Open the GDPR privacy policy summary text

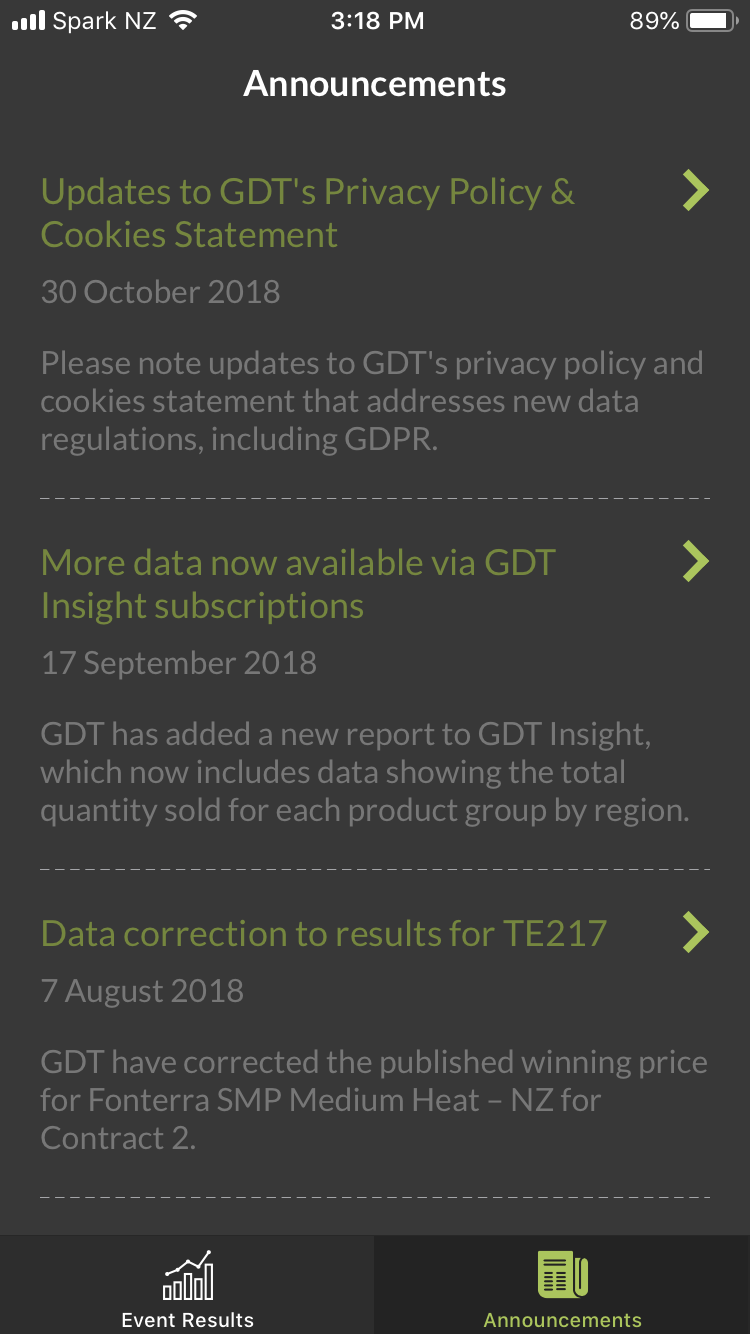point(372,401)
